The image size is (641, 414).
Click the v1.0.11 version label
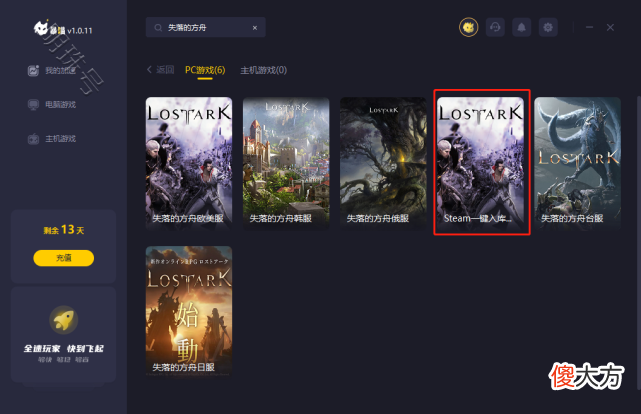80,31
